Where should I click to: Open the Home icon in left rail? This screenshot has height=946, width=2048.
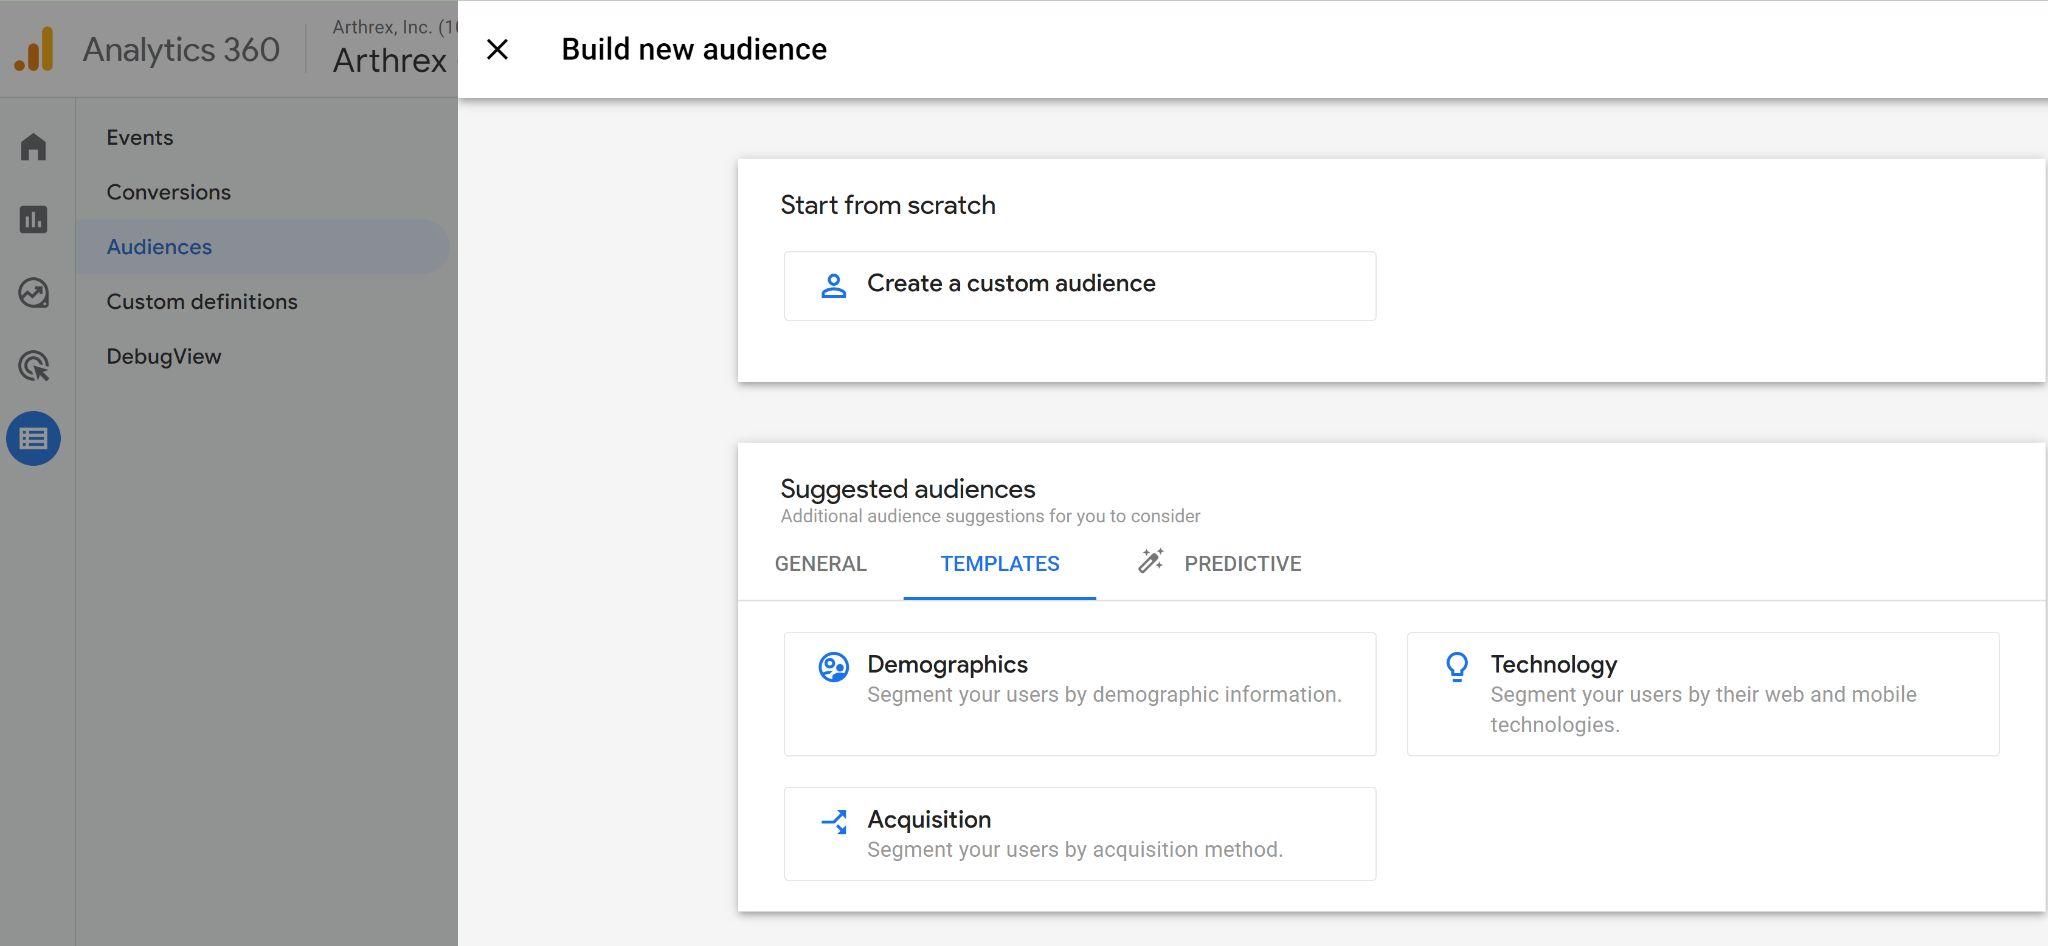[33, 147]
